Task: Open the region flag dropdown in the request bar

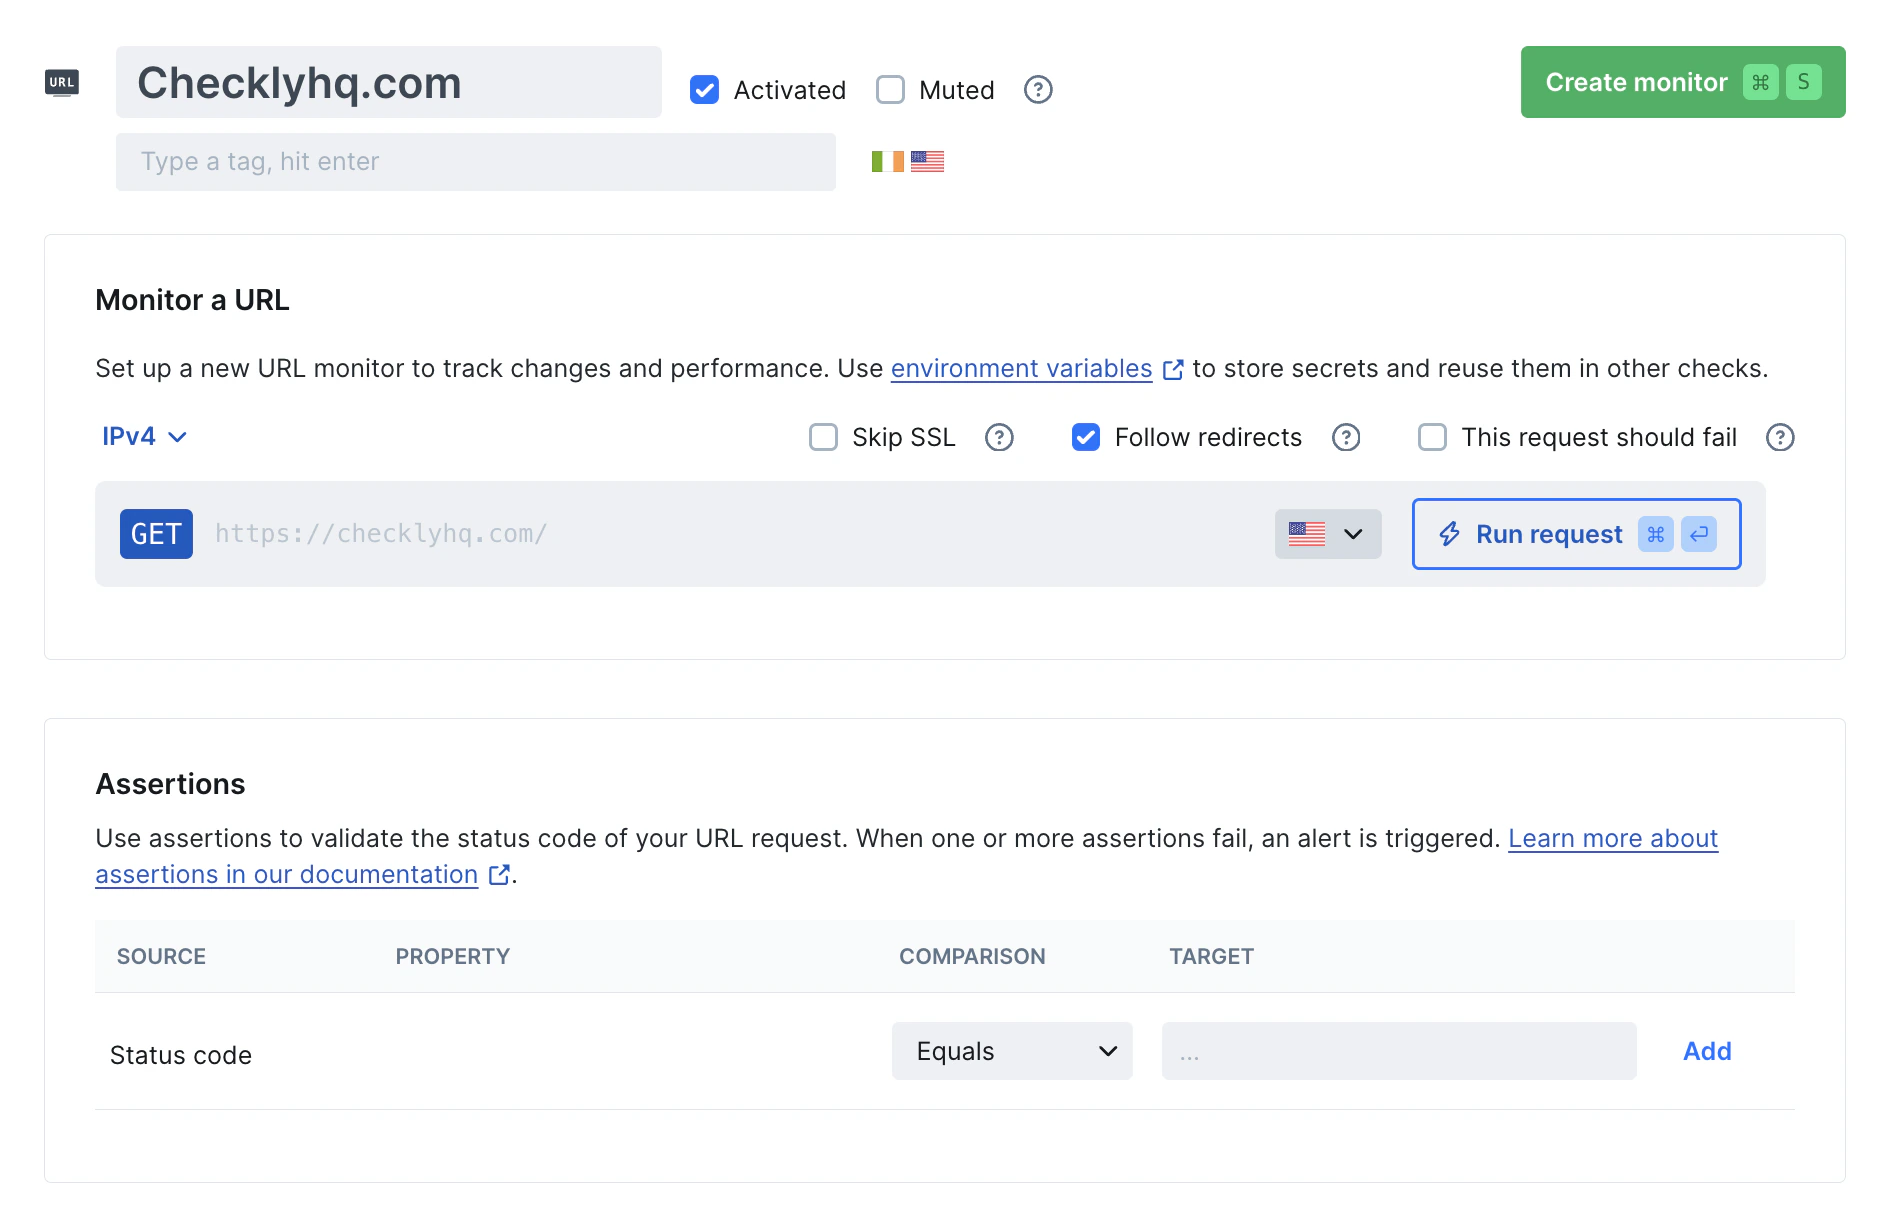Action: 1327,534
